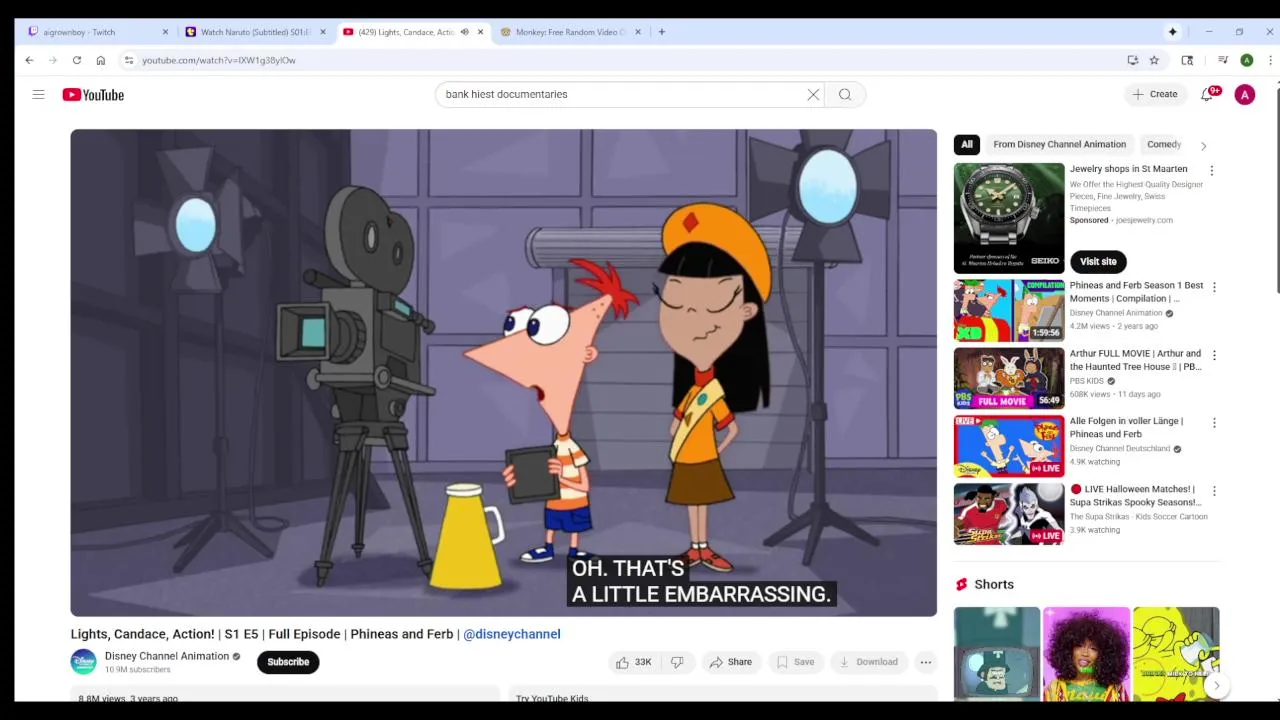Open LIVE Halloween Matches video title
The height and width of the screenshot is (720, 1280).
pyautogui.click(x=1135, y=496)
